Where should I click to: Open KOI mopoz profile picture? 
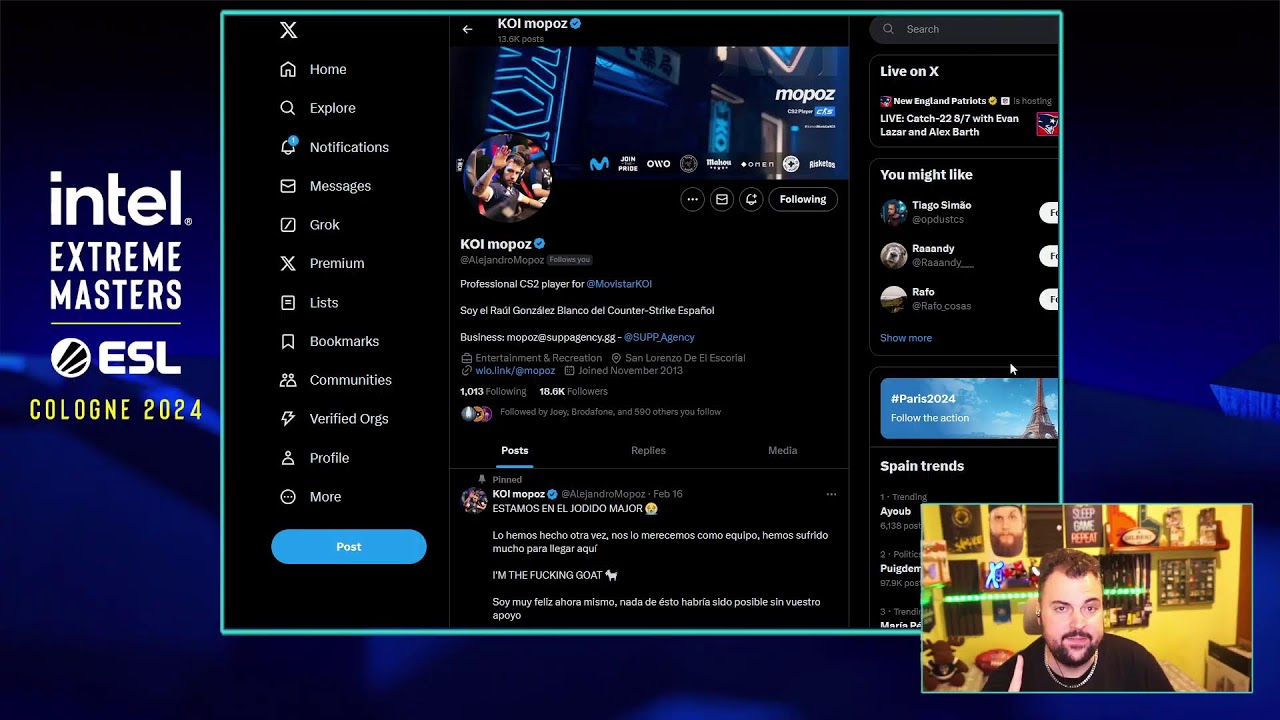pos(507,178)
